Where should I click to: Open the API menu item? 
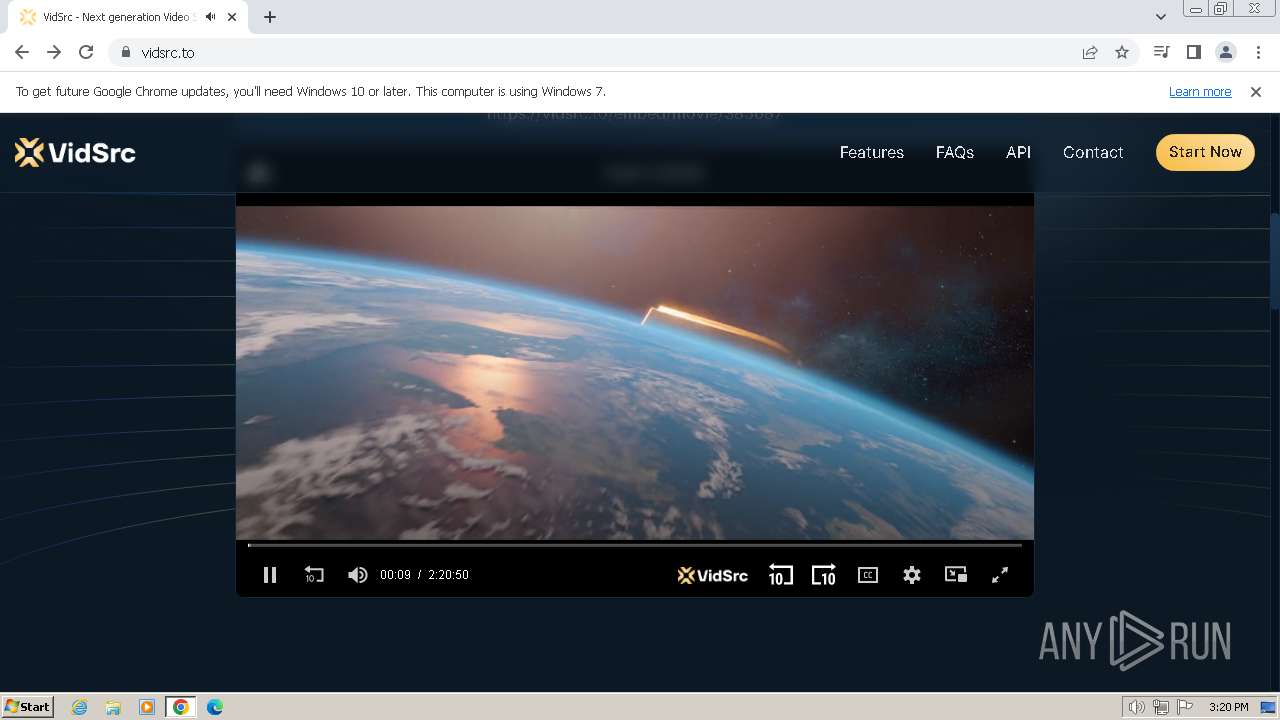(1018, 152)
